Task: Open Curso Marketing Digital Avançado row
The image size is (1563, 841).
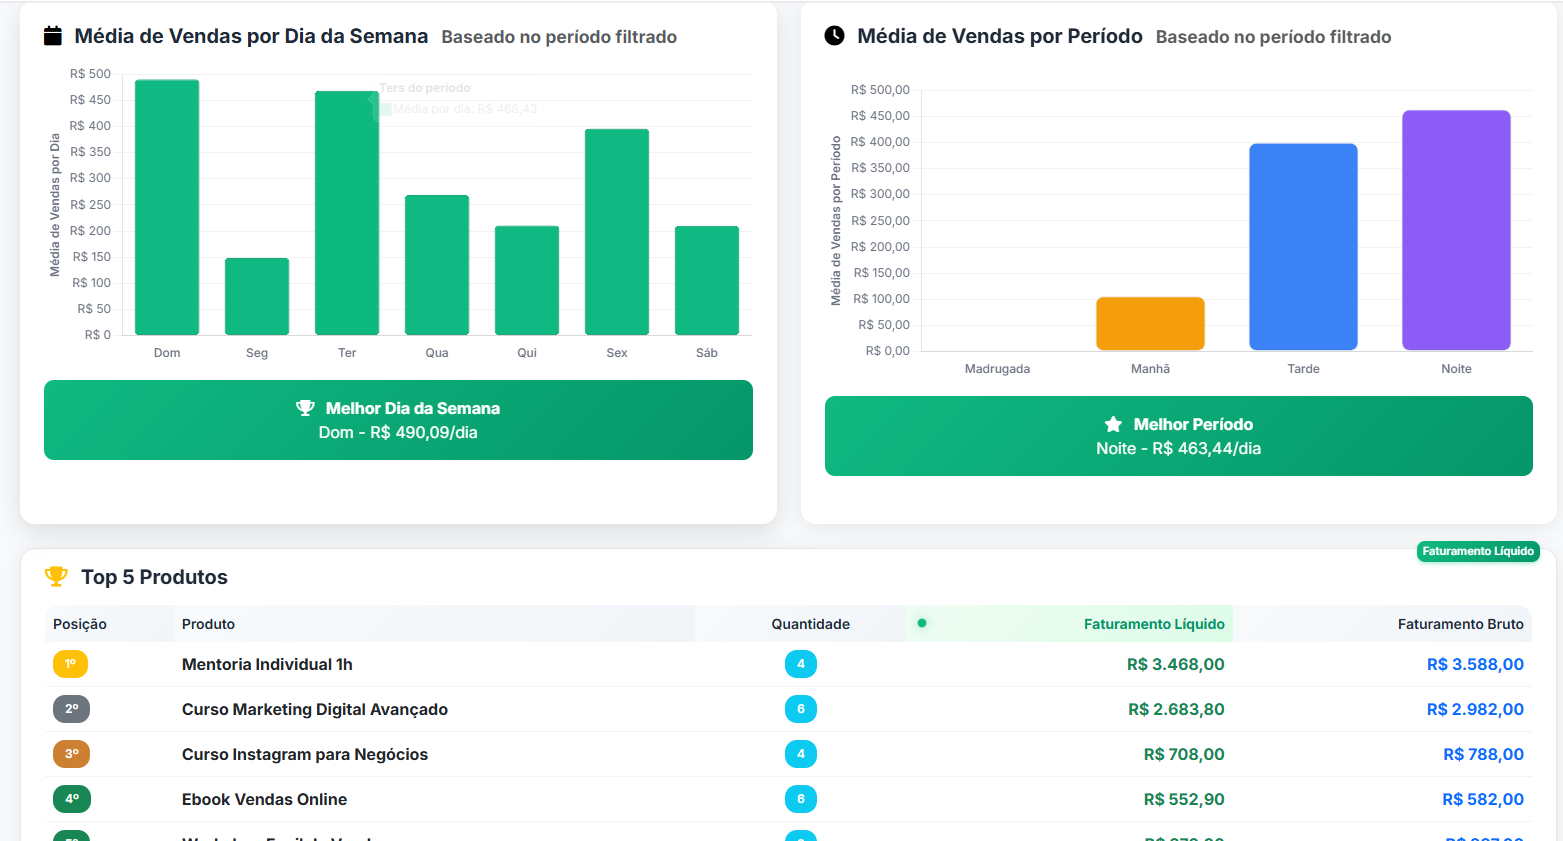Action: pos(314,709)
